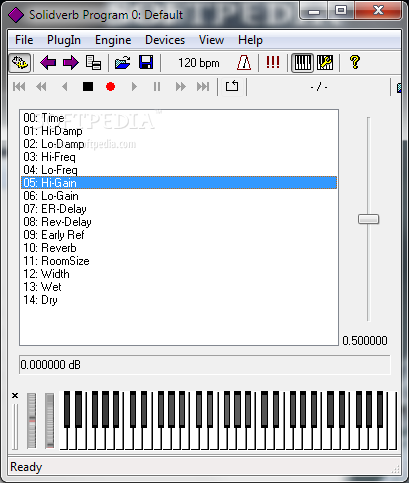
Task: Click the pitch bend wheel left strip
Action: click(x=32, y=421)
